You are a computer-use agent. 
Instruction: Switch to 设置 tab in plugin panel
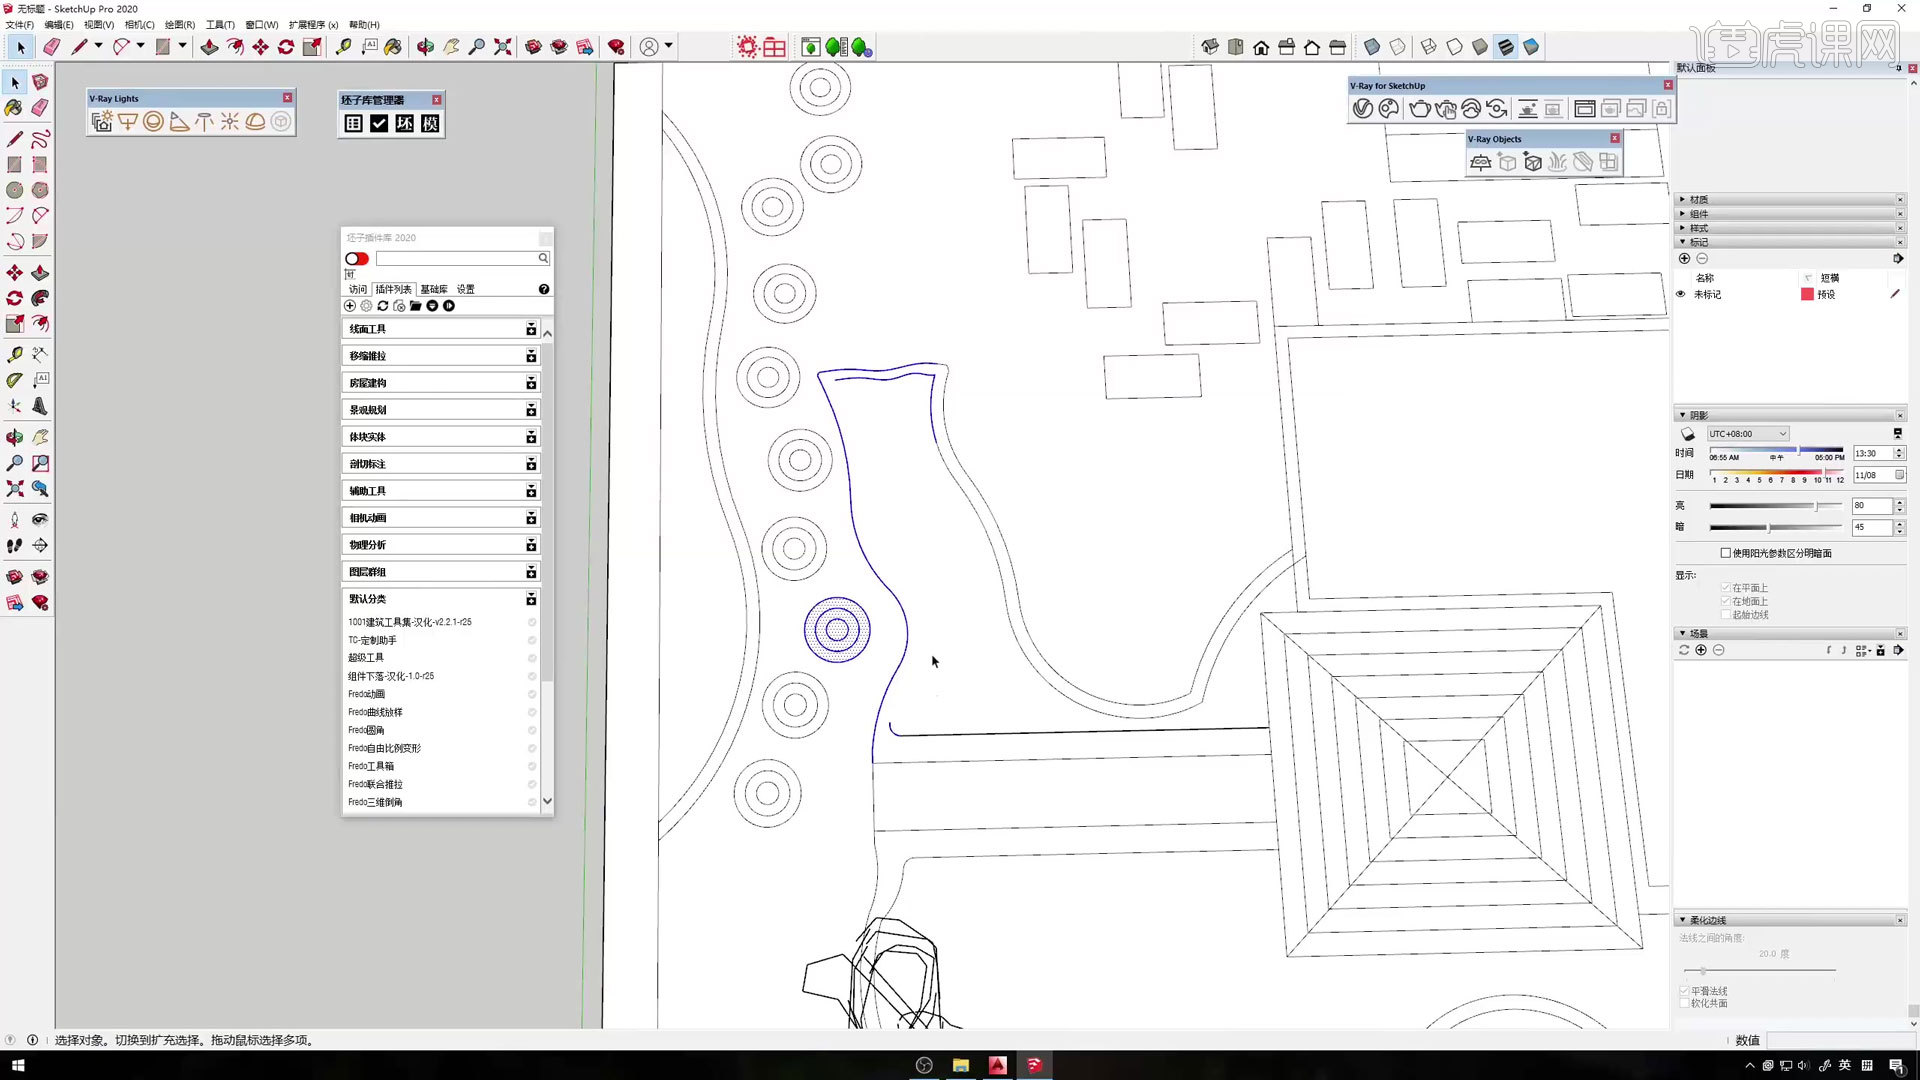pyautogui.click(x=466, y=289)
